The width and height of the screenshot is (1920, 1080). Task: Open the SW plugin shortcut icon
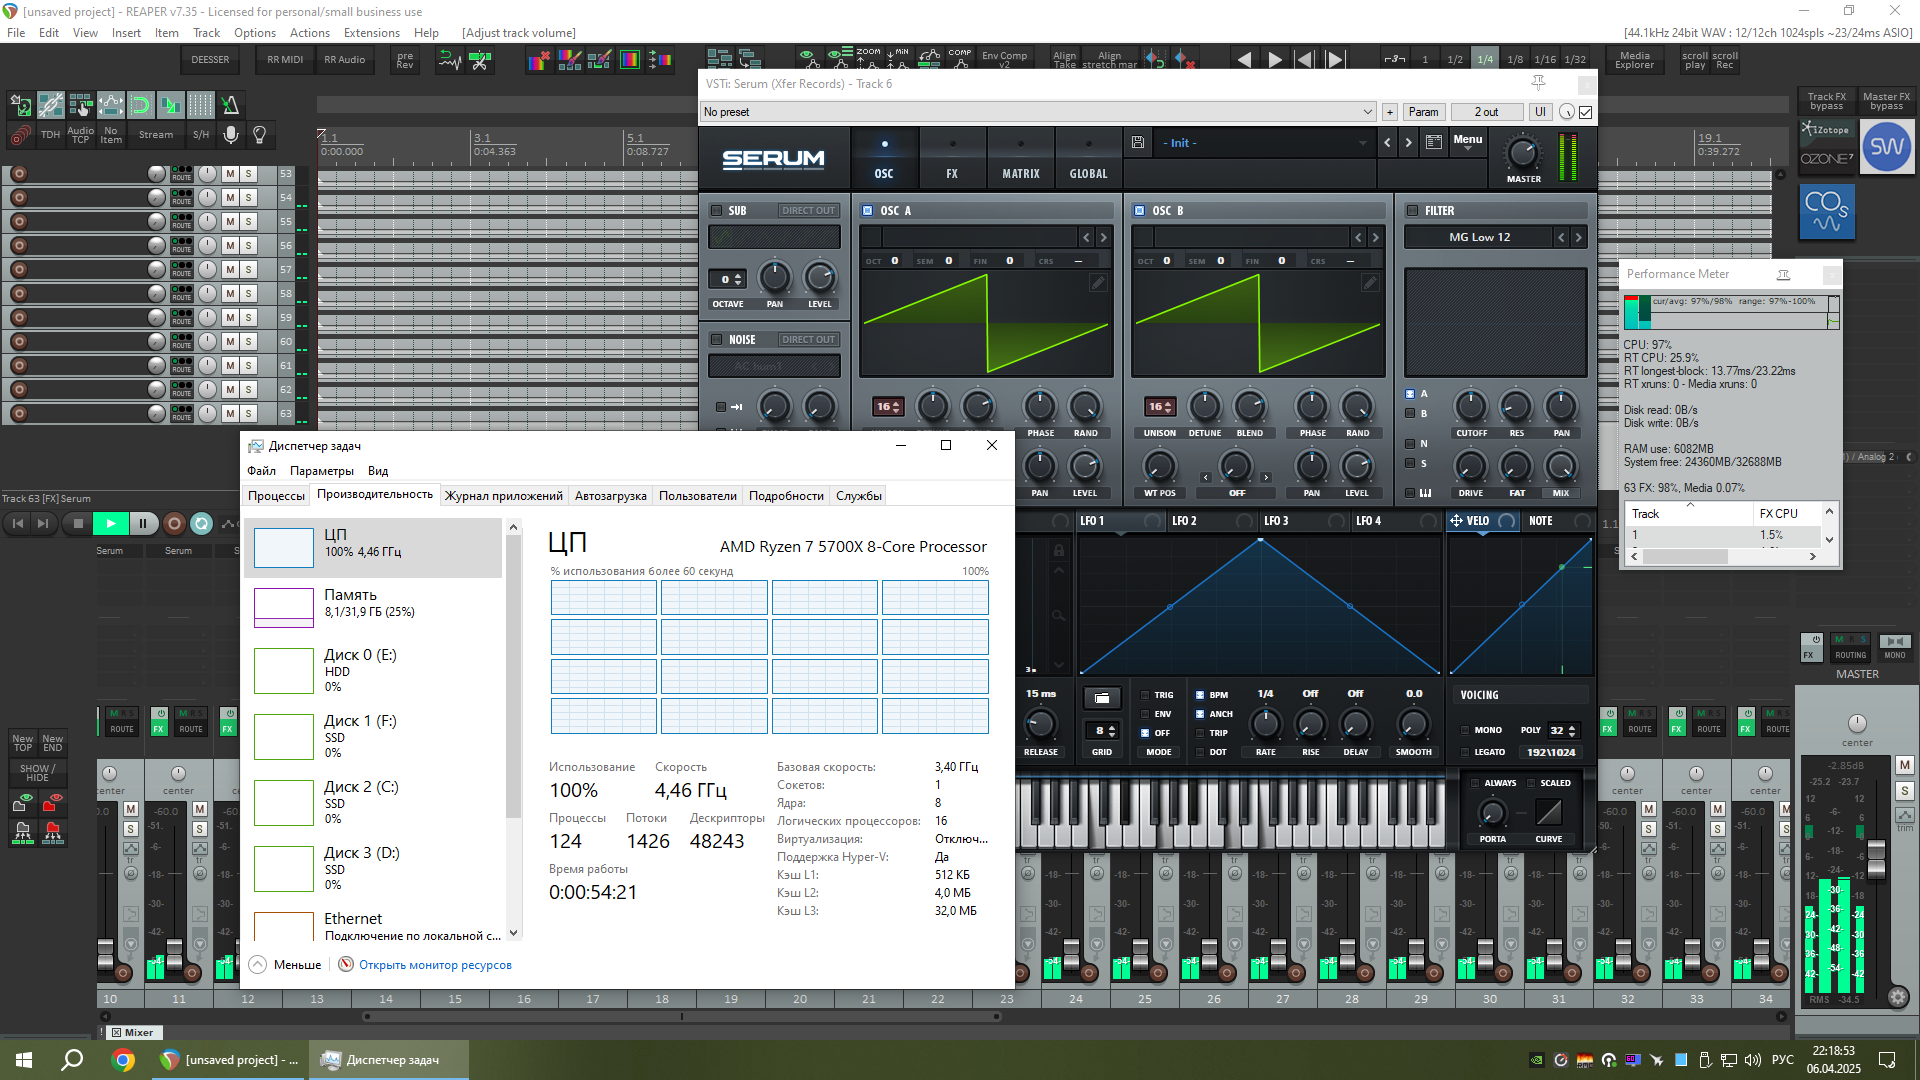click(1886, 147)
